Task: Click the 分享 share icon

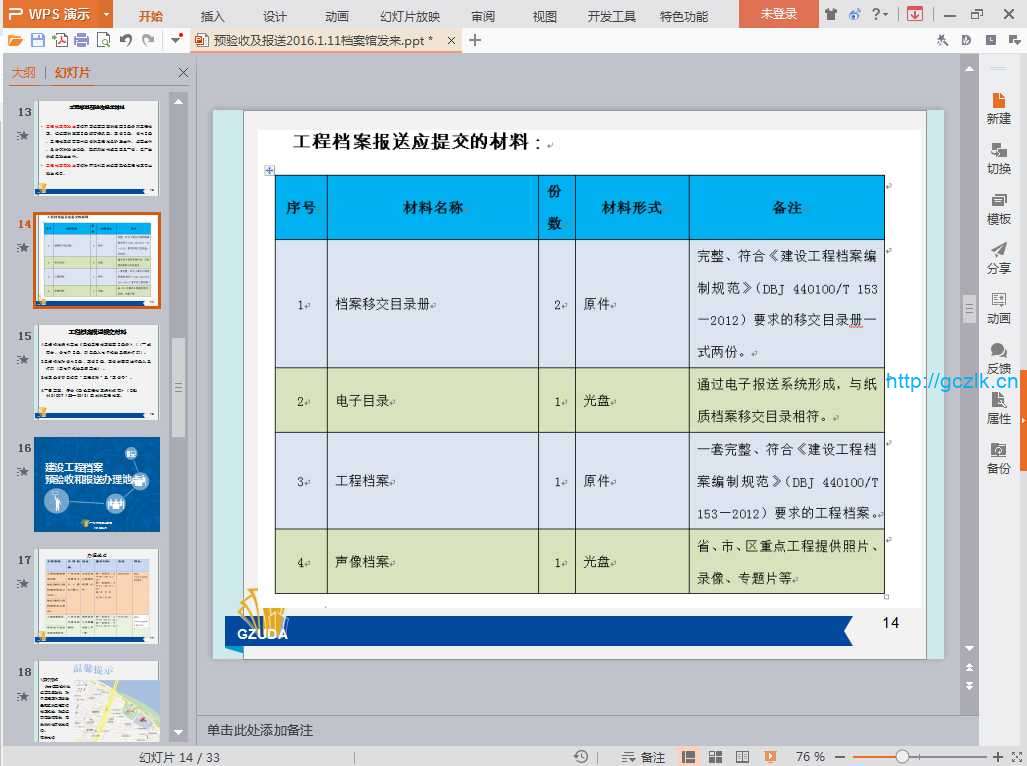Action: (998, 257)
